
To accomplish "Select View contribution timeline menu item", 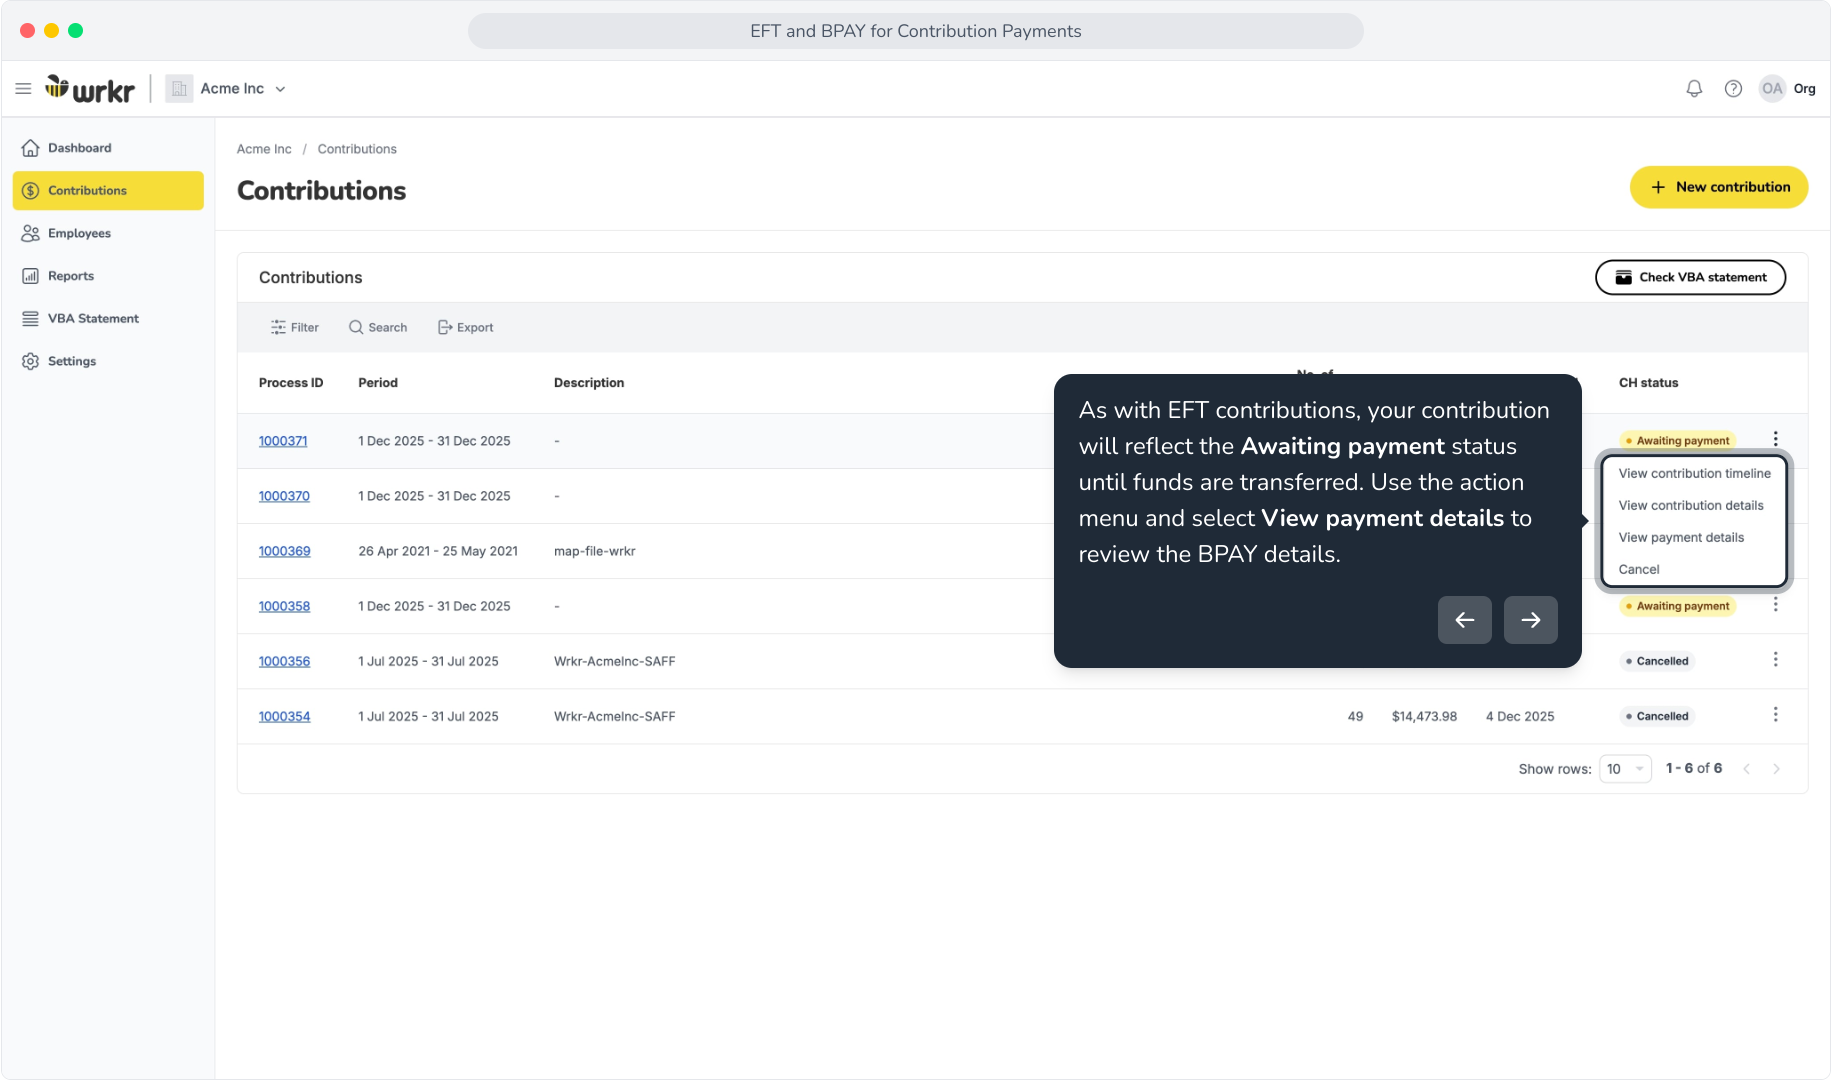I will coord(1694,474).
